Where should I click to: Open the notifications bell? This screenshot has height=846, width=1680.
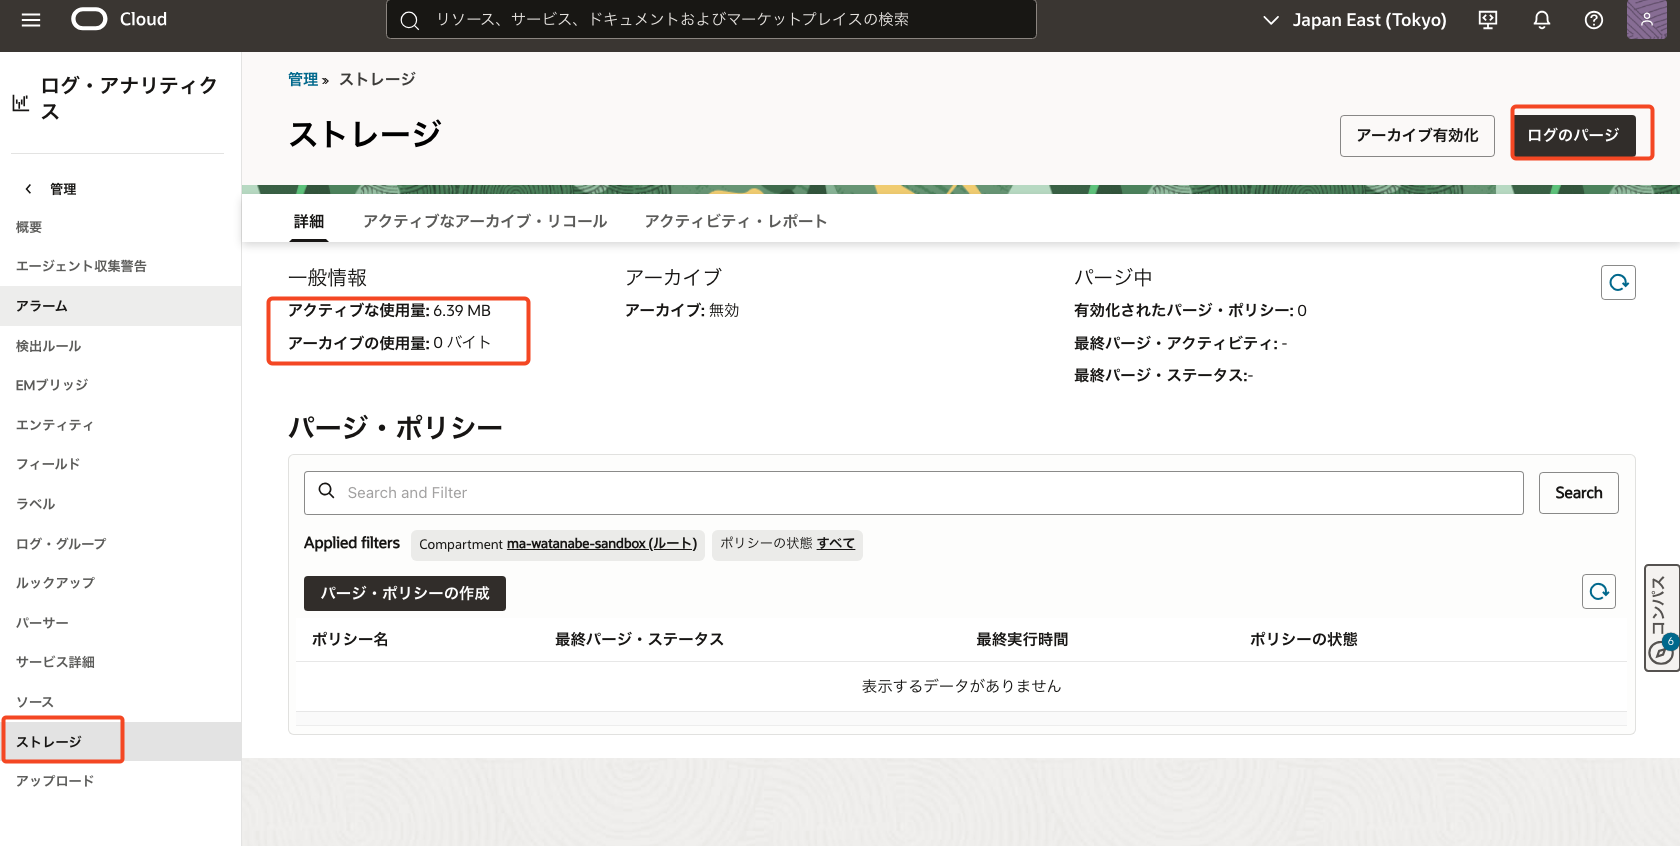pos(1541,20)
